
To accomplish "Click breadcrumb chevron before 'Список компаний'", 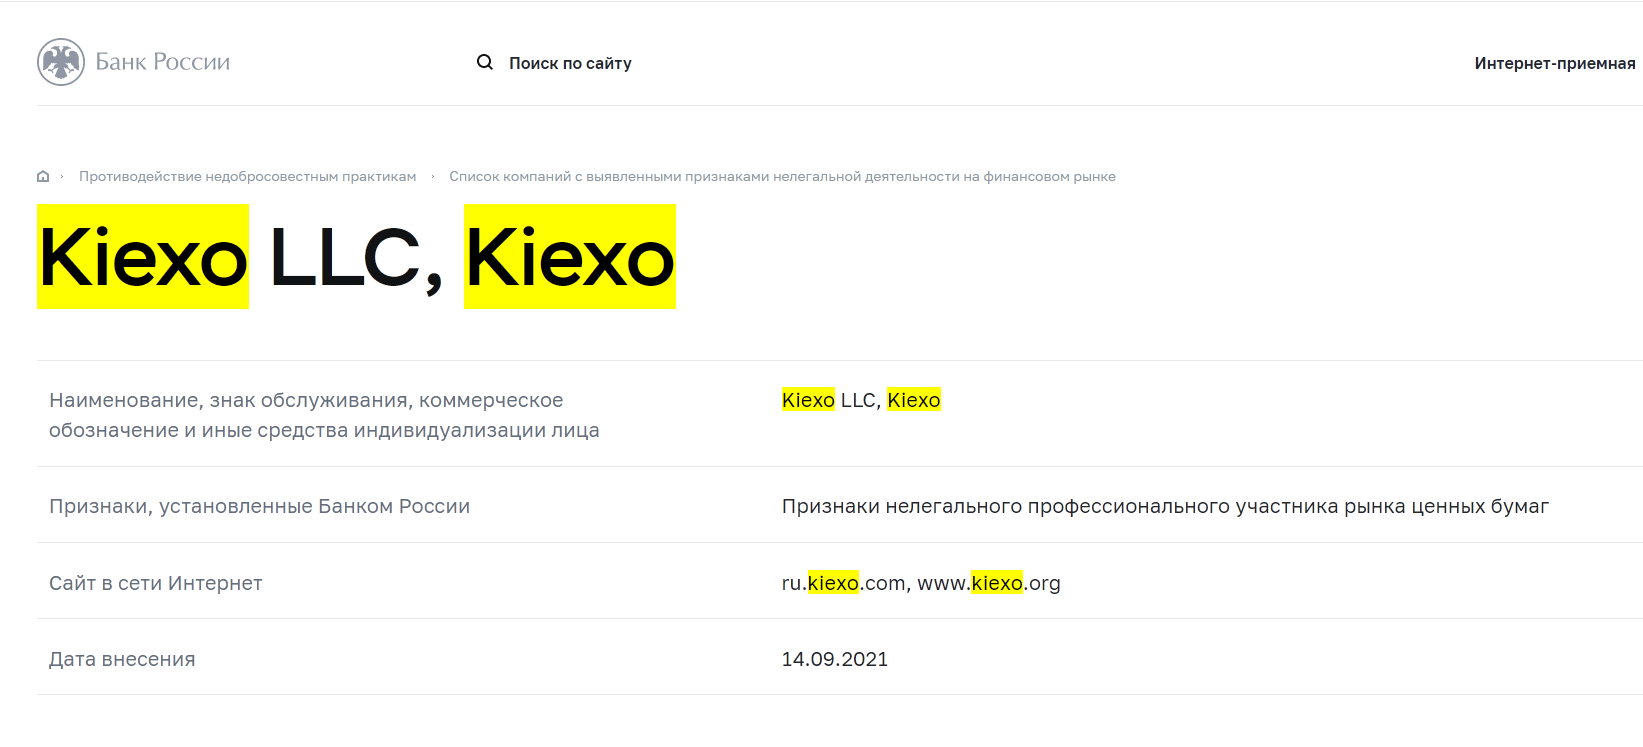I will 433,177.
